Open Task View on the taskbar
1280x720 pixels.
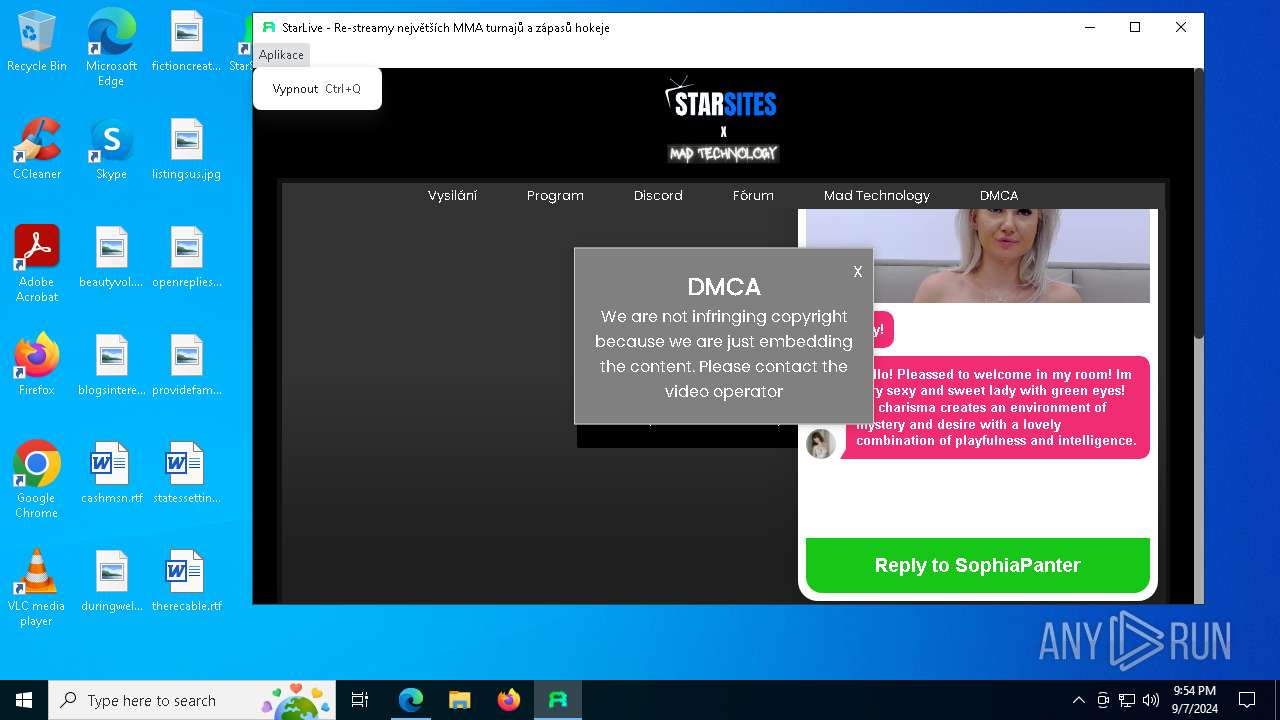point(360,700)
